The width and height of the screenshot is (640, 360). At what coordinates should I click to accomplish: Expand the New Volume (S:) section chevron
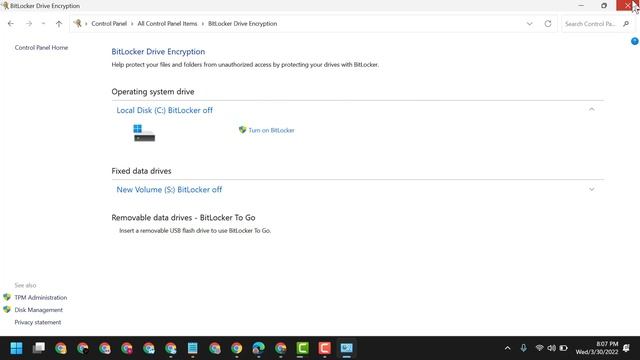tap(591, 189)
